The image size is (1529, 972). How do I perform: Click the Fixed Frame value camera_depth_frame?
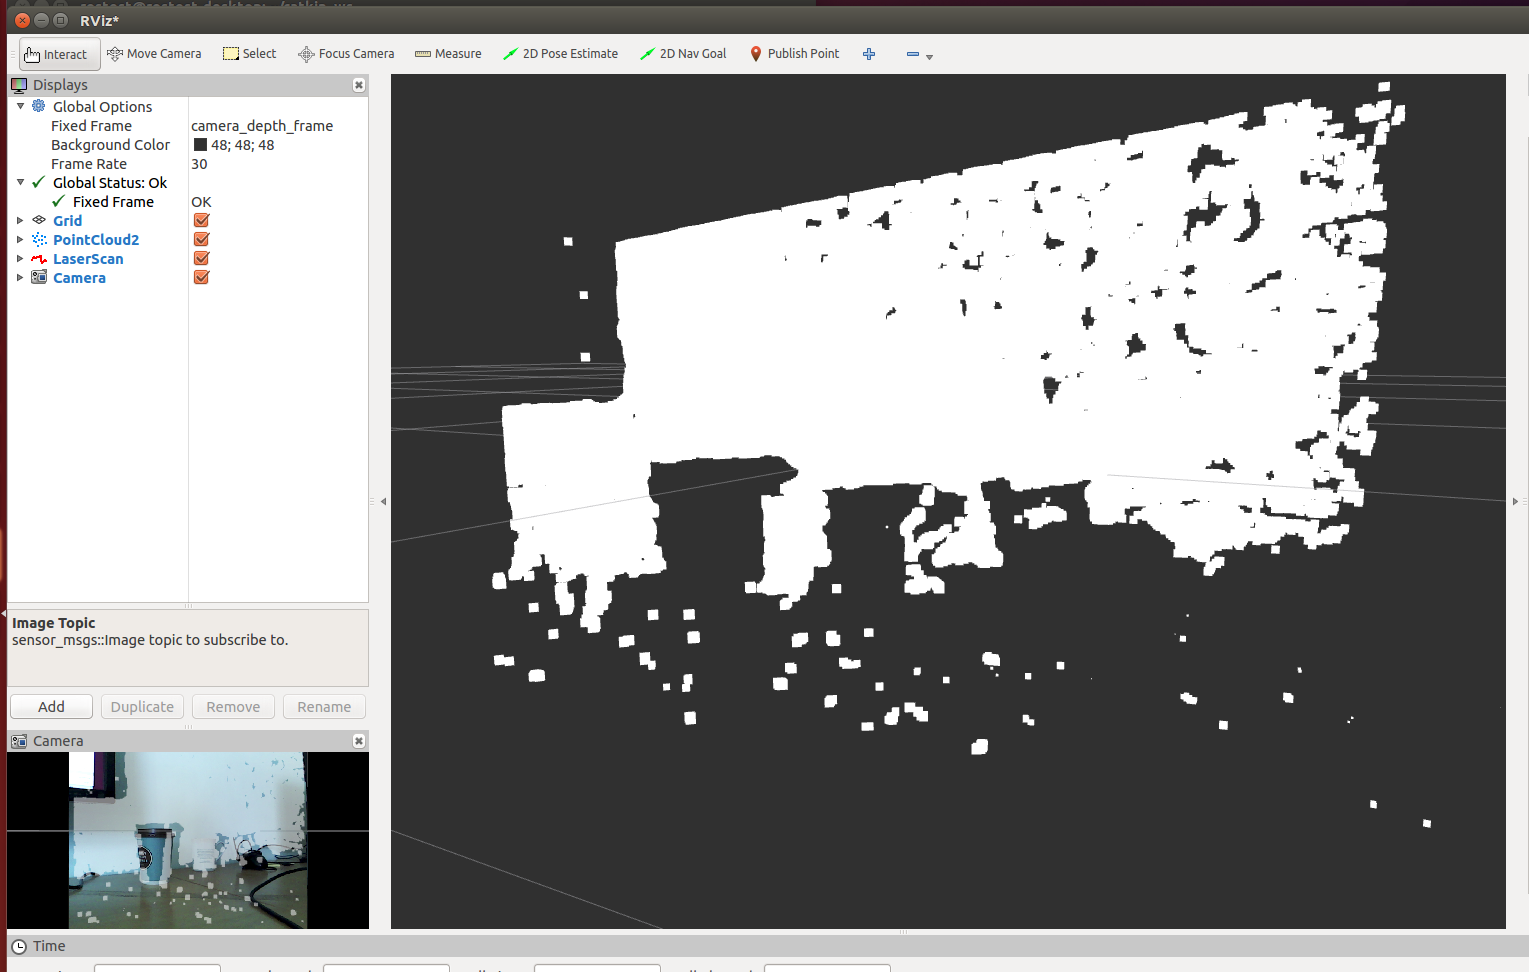click(262, 126)
